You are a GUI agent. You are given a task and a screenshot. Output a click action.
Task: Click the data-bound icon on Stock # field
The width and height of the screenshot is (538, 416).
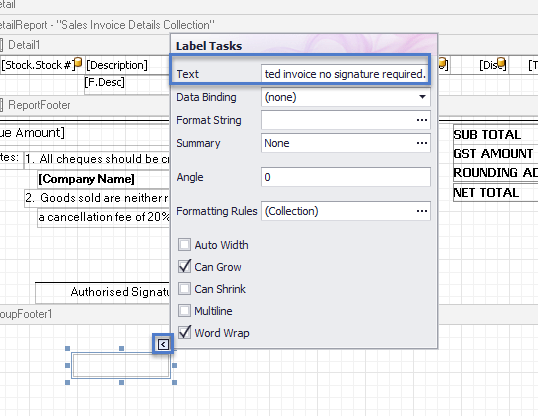pos(78,62)
